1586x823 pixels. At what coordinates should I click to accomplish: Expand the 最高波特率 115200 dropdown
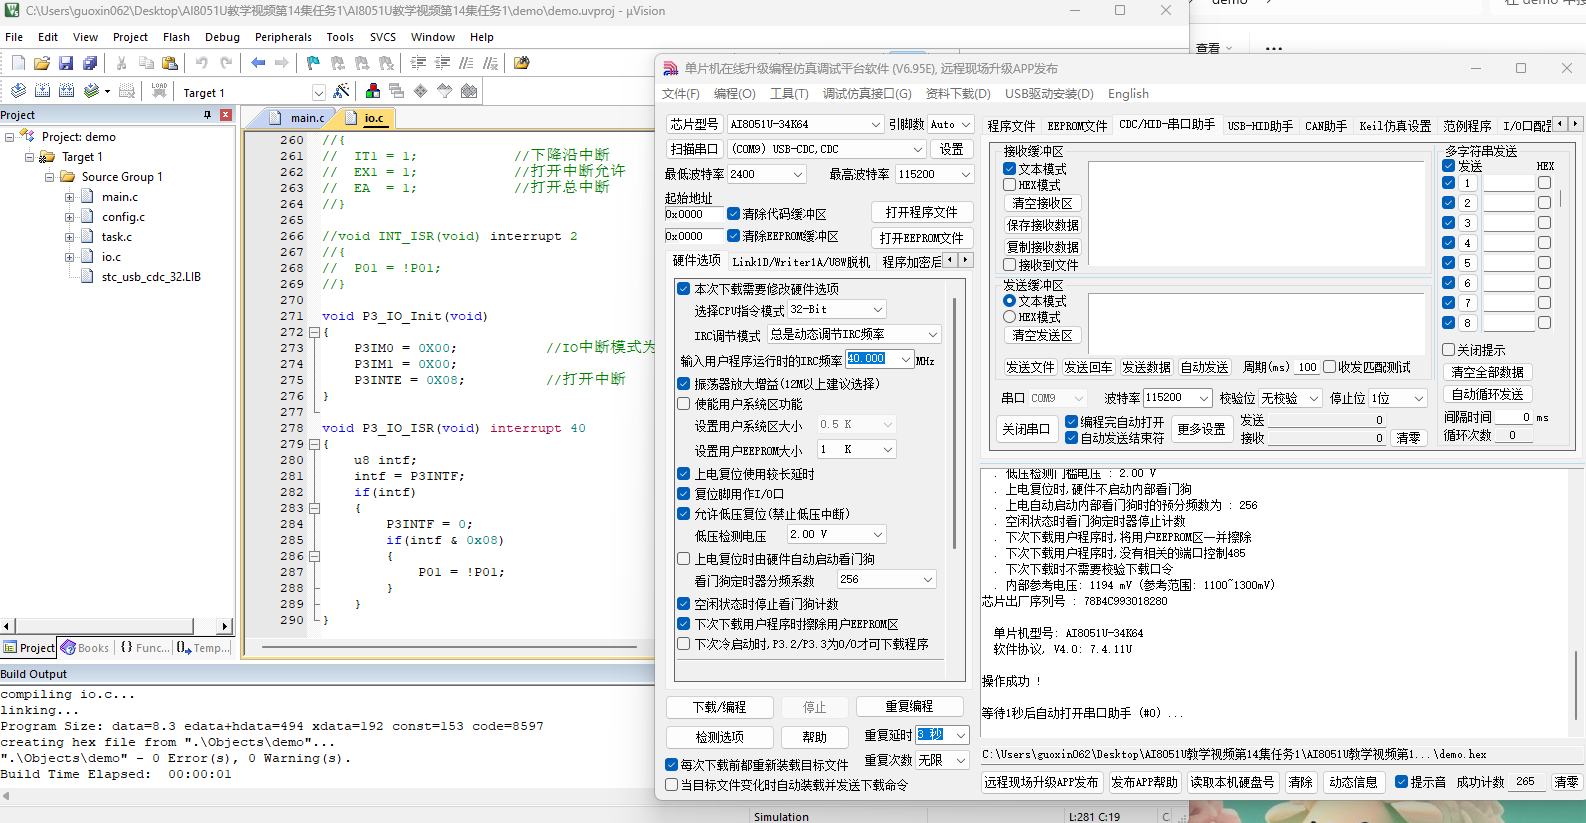click(935, 174)
